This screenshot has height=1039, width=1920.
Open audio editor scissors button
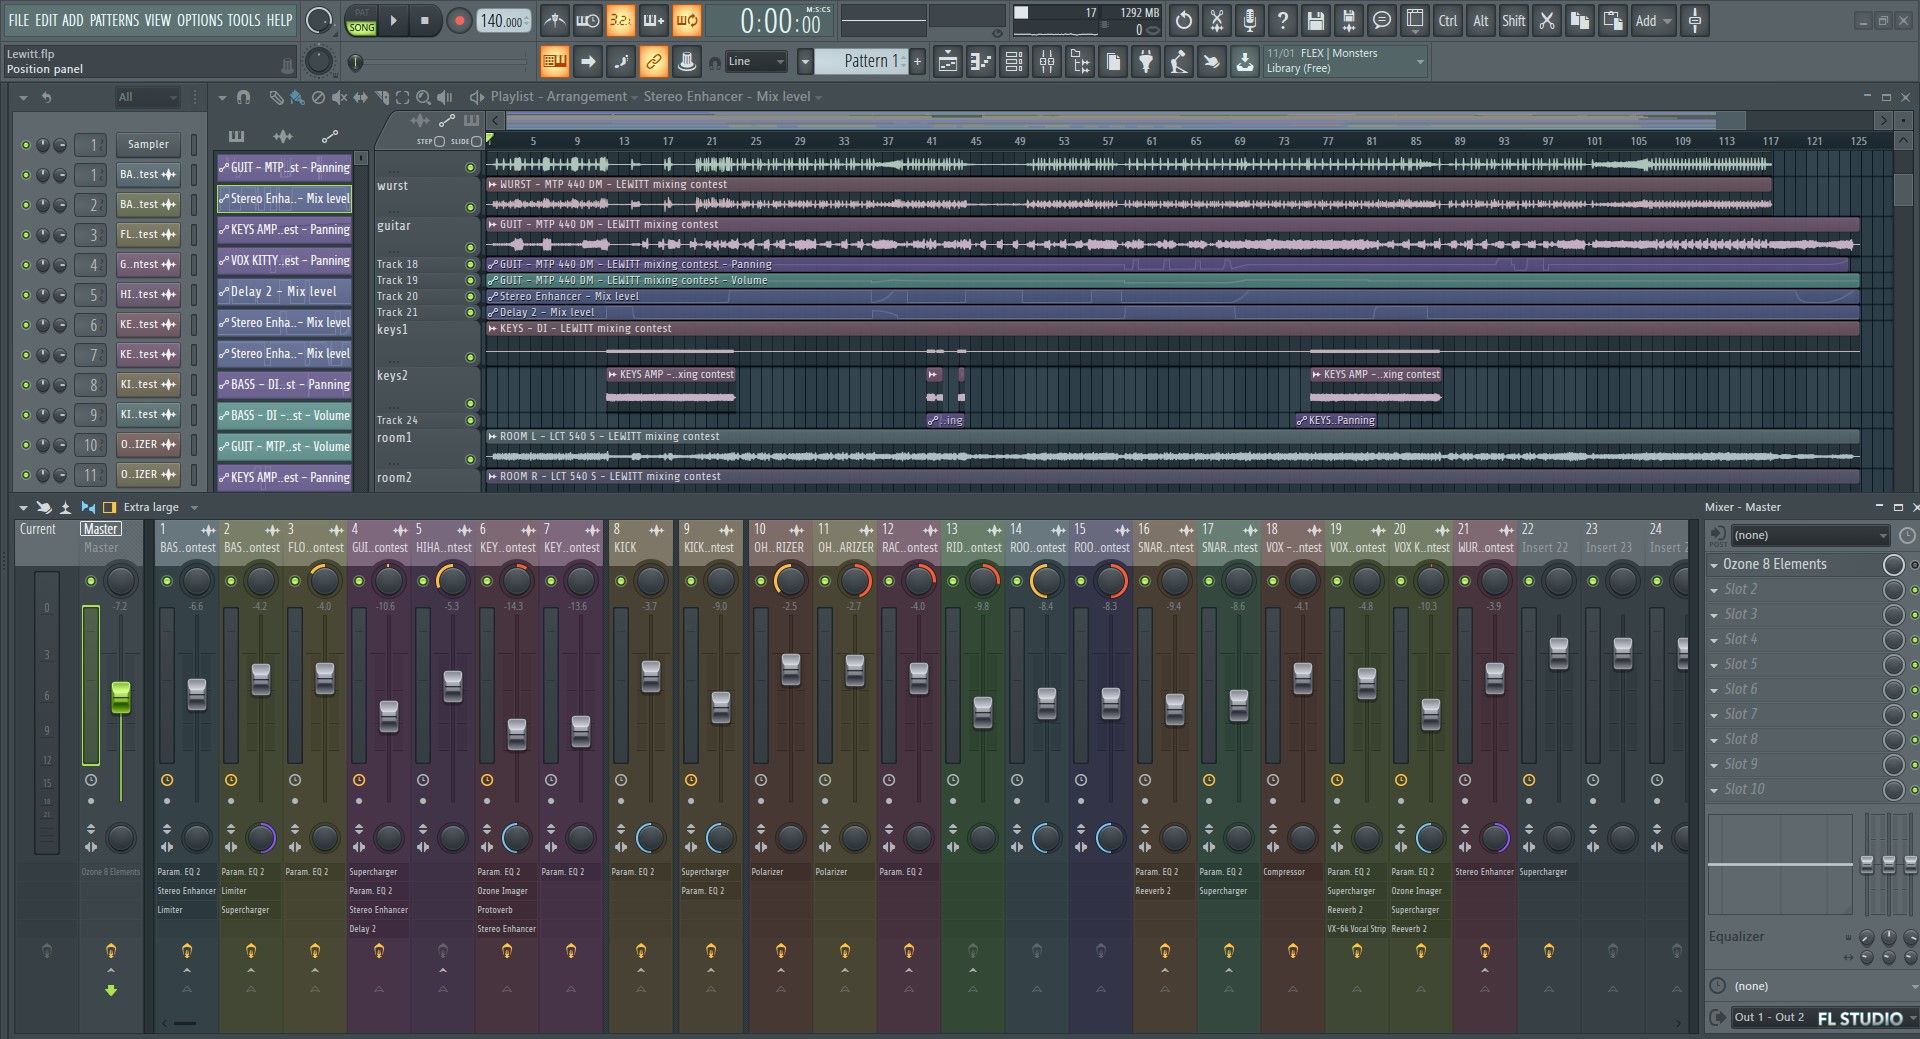pyautogui.click(x=1217, y=20)
